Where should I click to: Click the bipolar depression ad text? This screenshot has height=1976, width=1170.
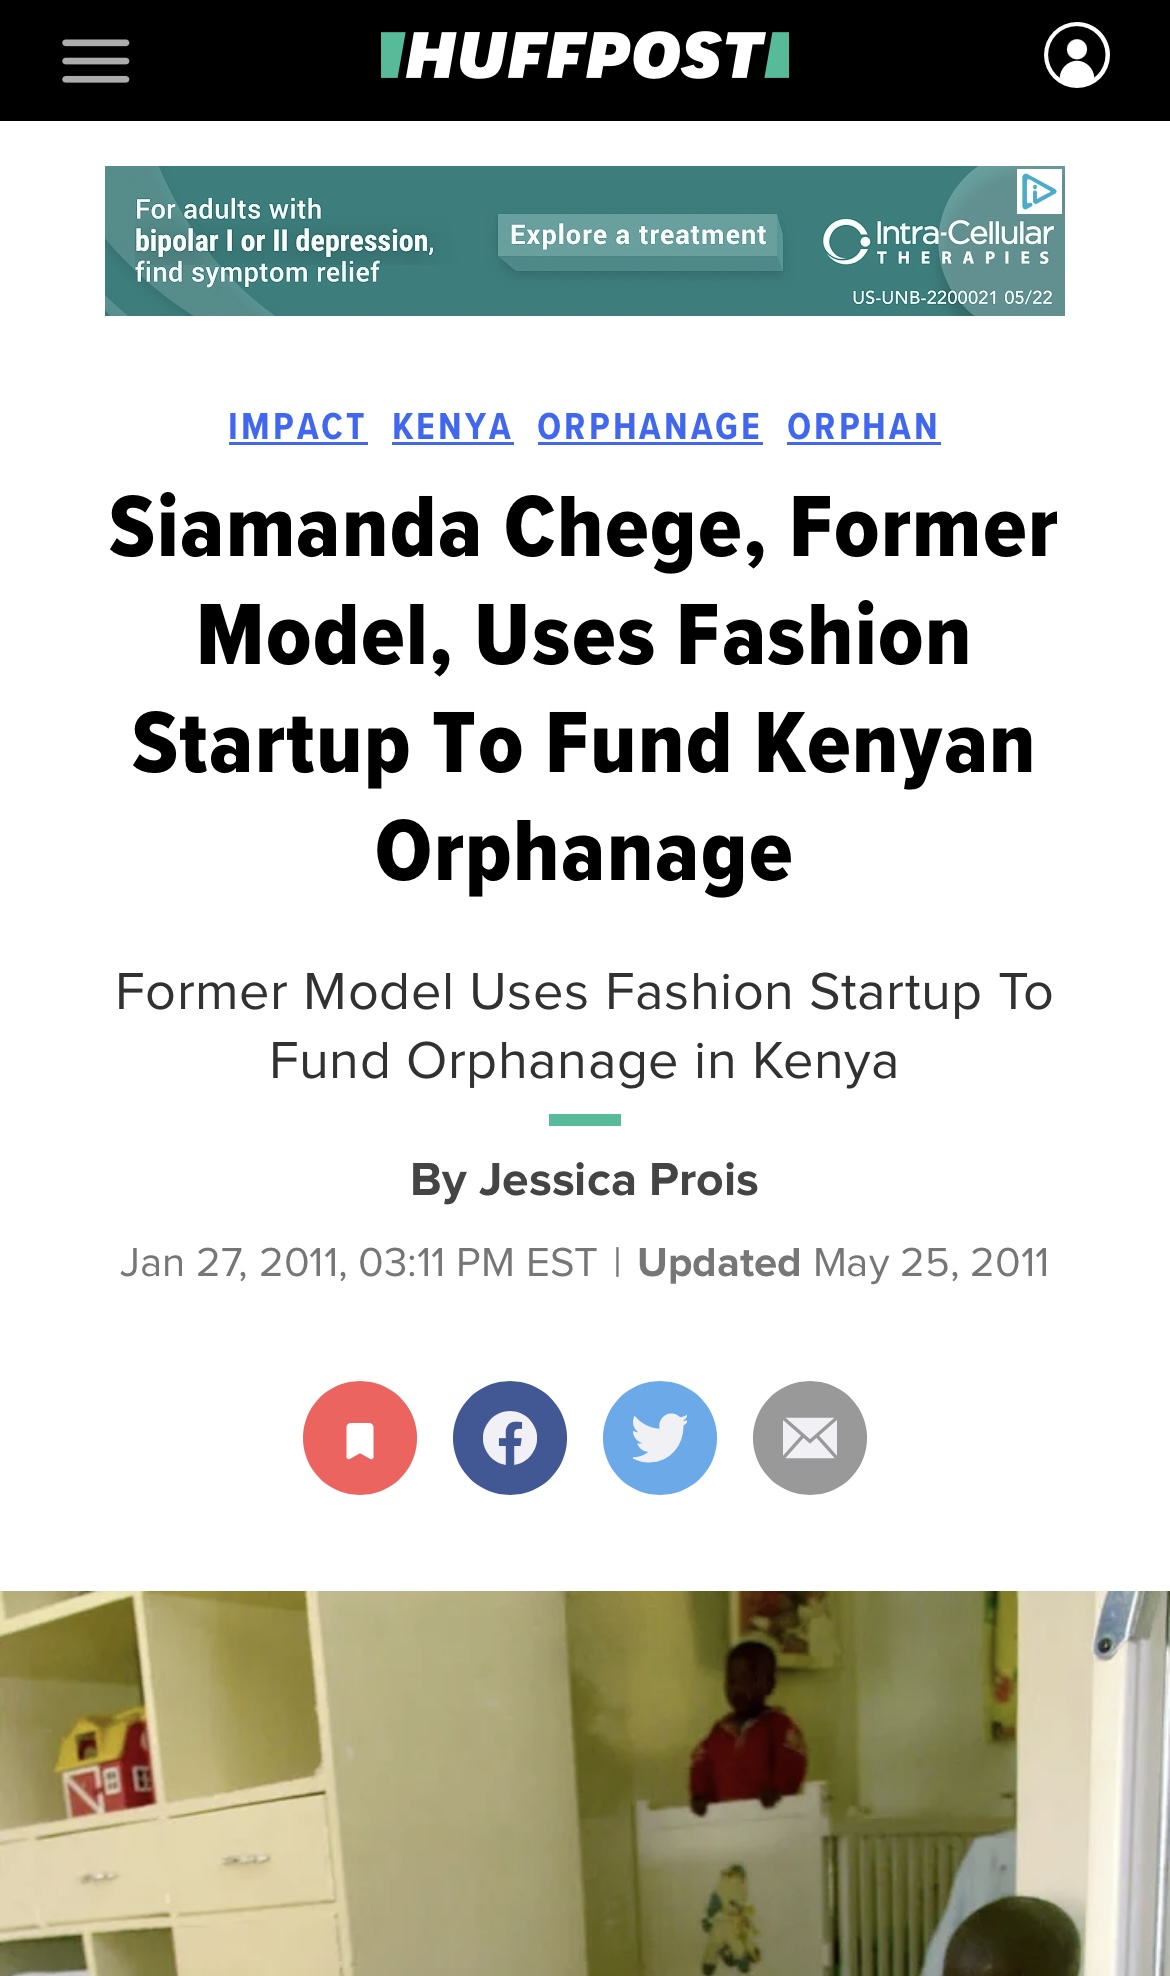coord(284,241)
